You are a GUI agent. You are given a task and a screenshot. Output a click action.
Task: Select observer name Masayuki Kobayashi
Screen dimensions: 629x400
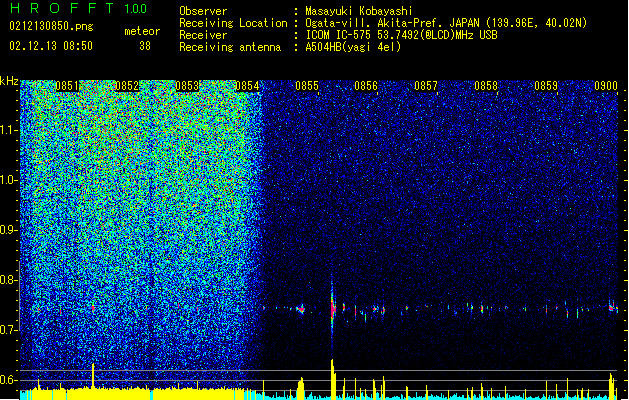pos(359,11)
